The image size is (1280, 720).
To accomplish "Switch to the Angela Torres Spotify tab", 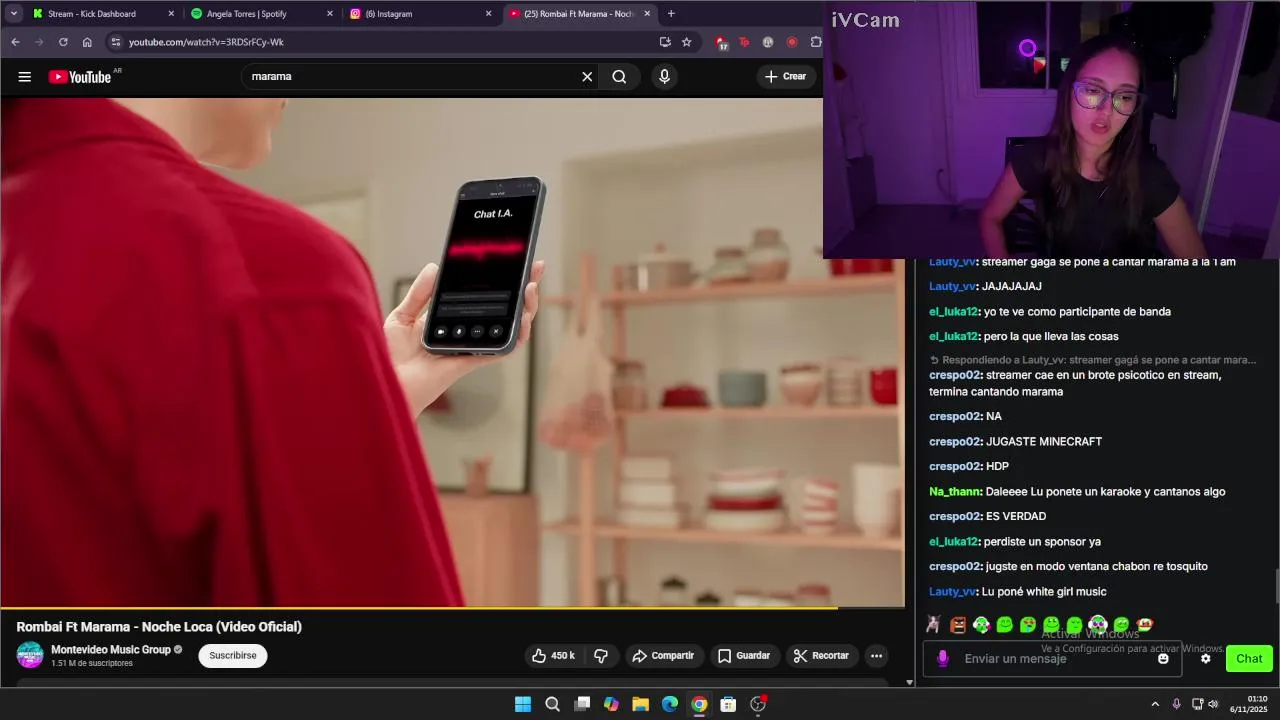I will tap(260, 14).
